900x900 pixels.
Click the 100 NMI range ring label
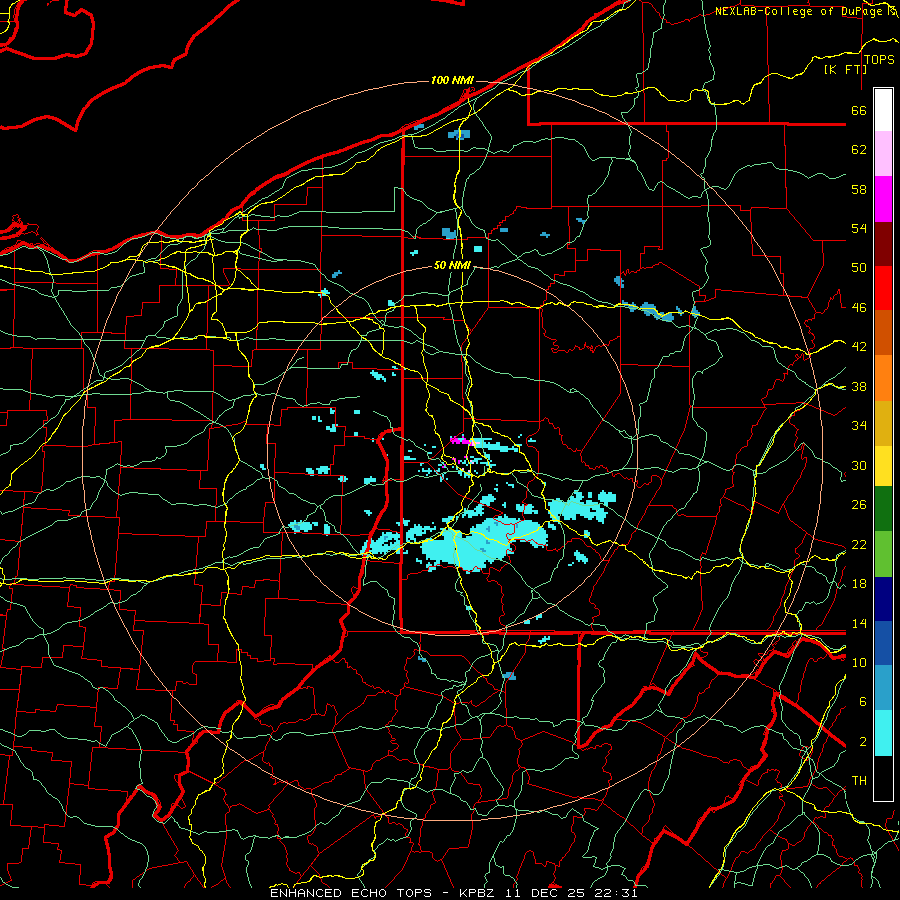pyautogui.click(x=452, y=80)
